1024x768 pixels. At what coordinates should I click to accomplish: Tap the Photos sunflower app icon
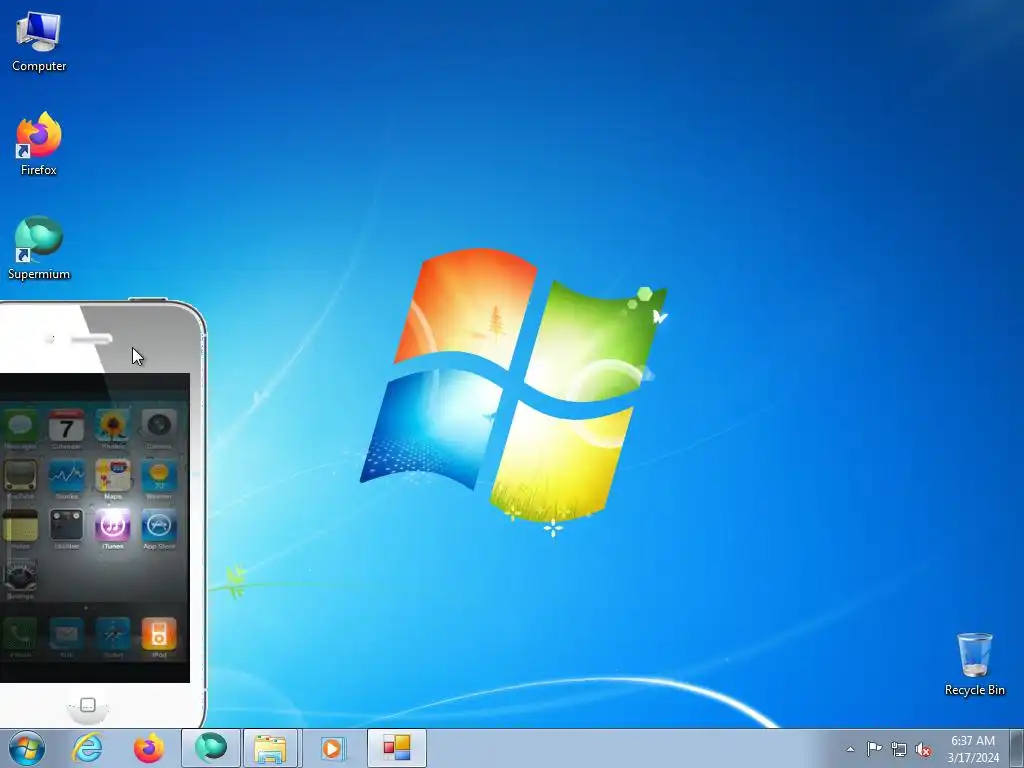(113, 426)
